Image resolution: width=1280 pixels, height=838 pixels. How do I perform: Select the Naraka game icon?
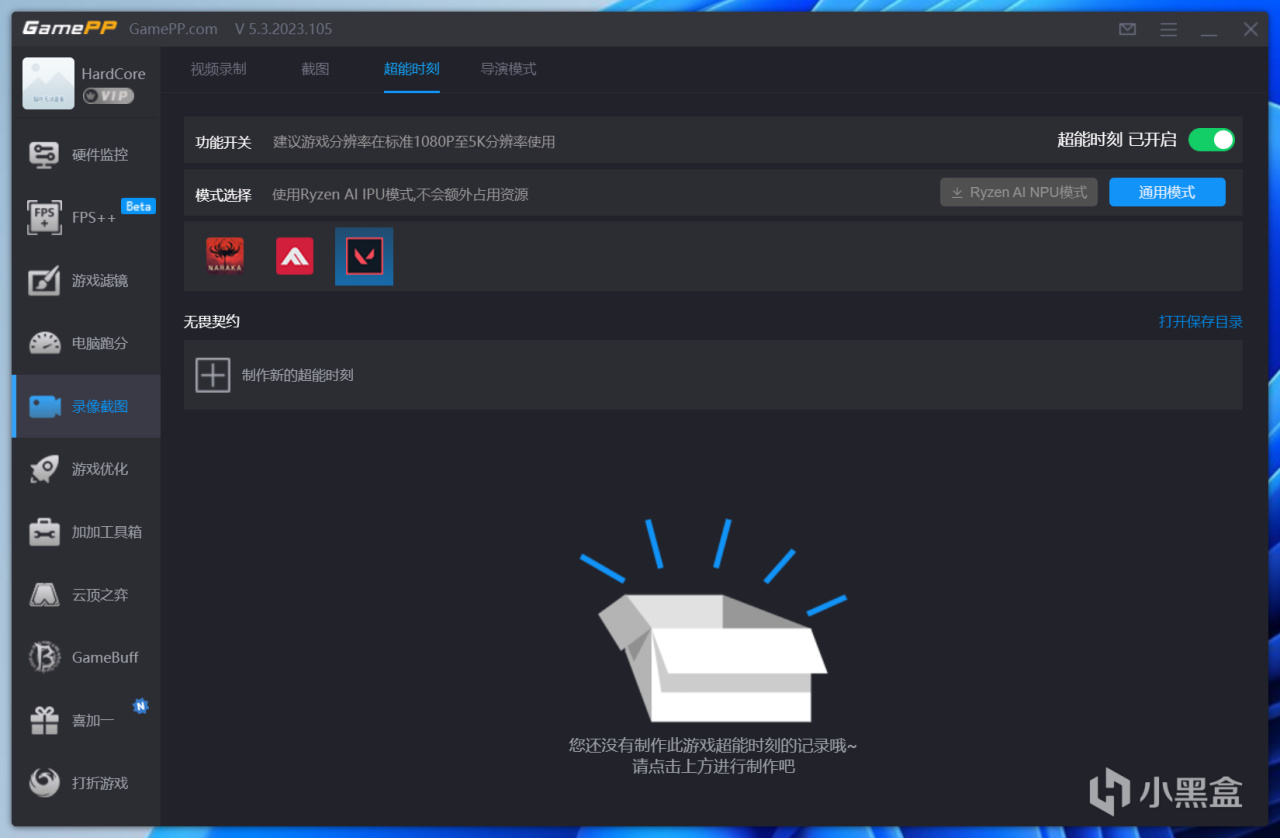(225, 256)
